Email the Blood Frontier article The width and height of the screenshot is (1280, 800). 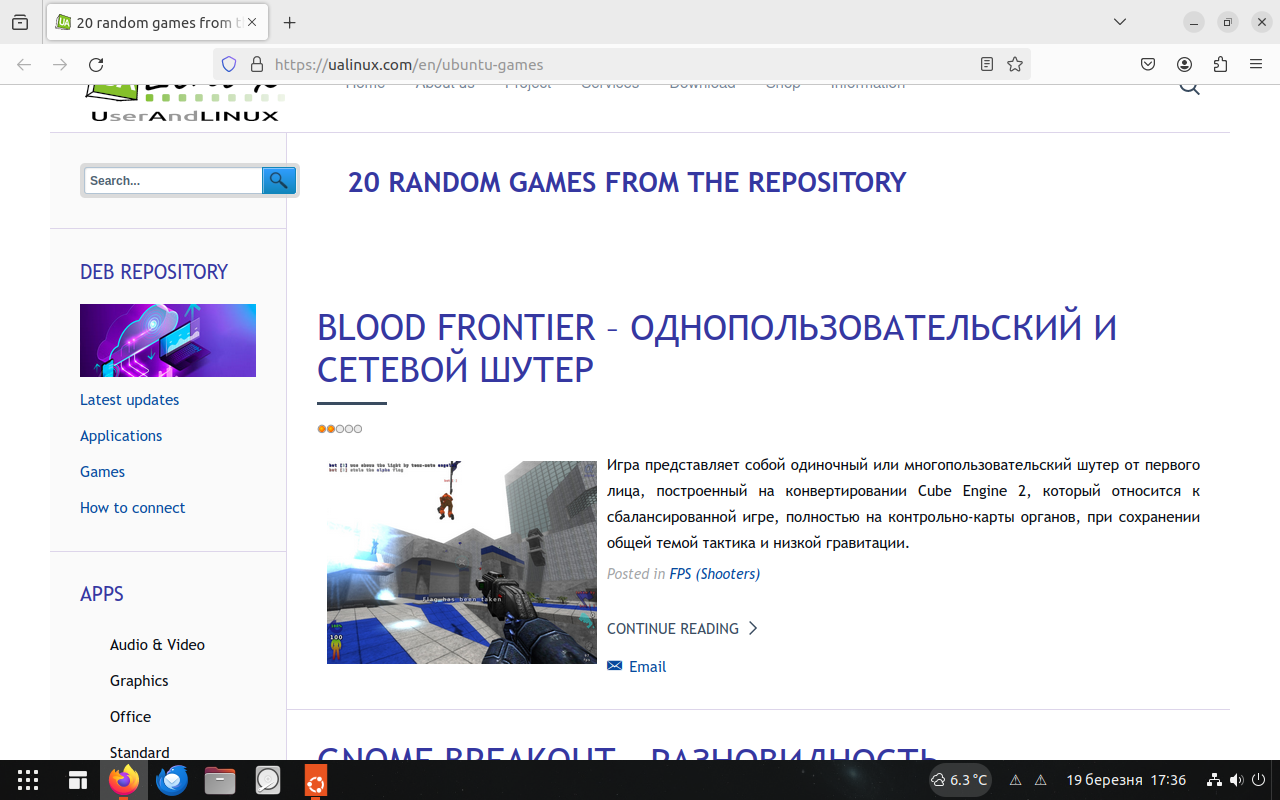click(x=637, y=667)
